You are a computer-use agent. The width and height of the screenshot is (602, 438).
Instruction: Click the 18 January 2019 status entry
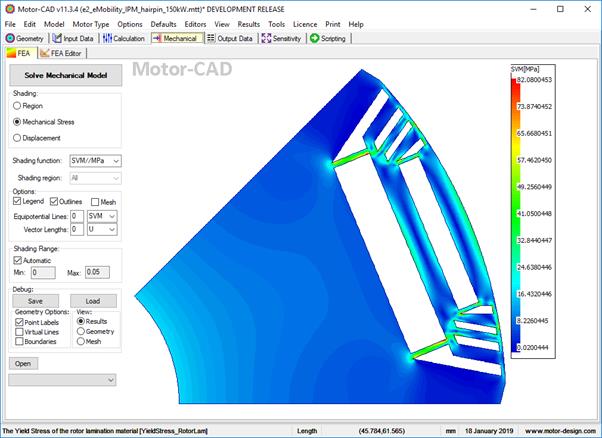488,431
